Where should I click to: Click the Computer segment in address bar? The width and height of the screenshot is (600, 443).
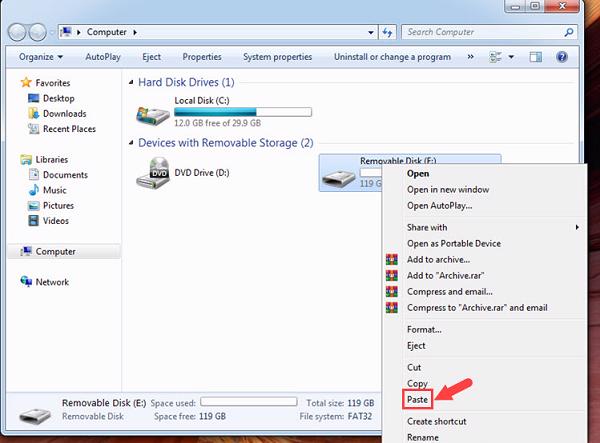(x=106, y=32)
